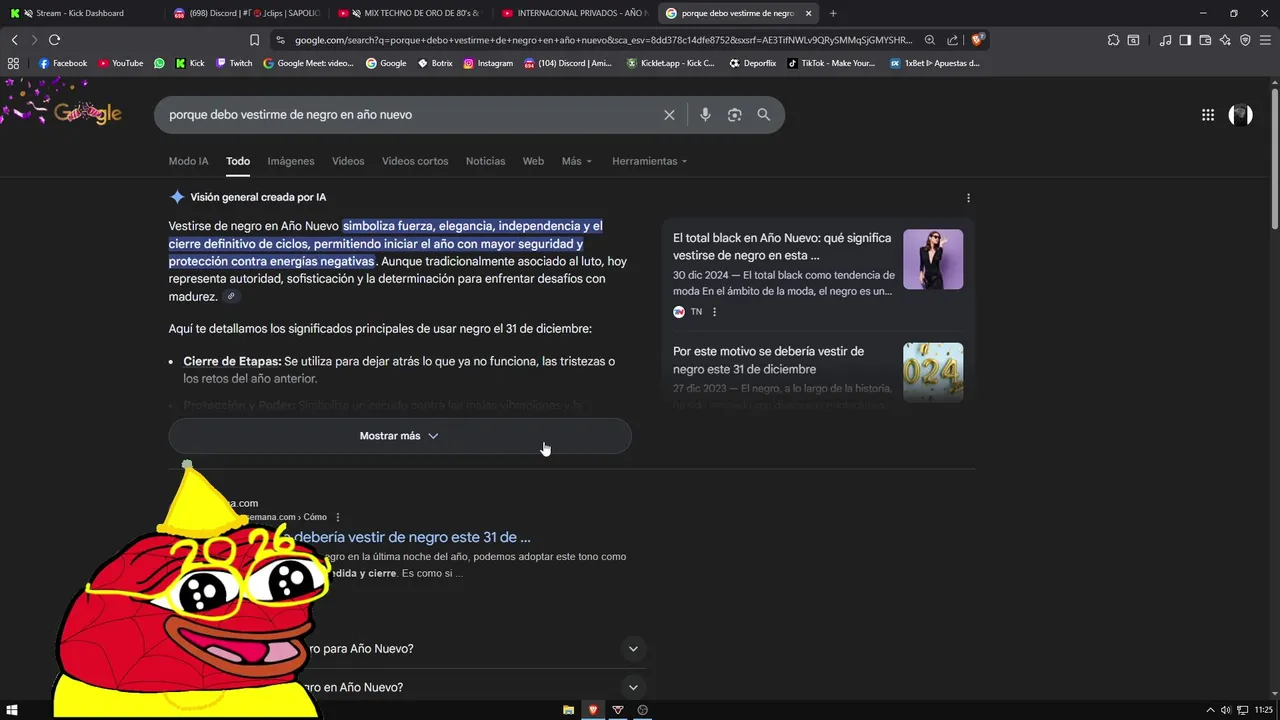Screen dimensions: 1280x720
Task: Open new browser tab
Action: (833, 13)
